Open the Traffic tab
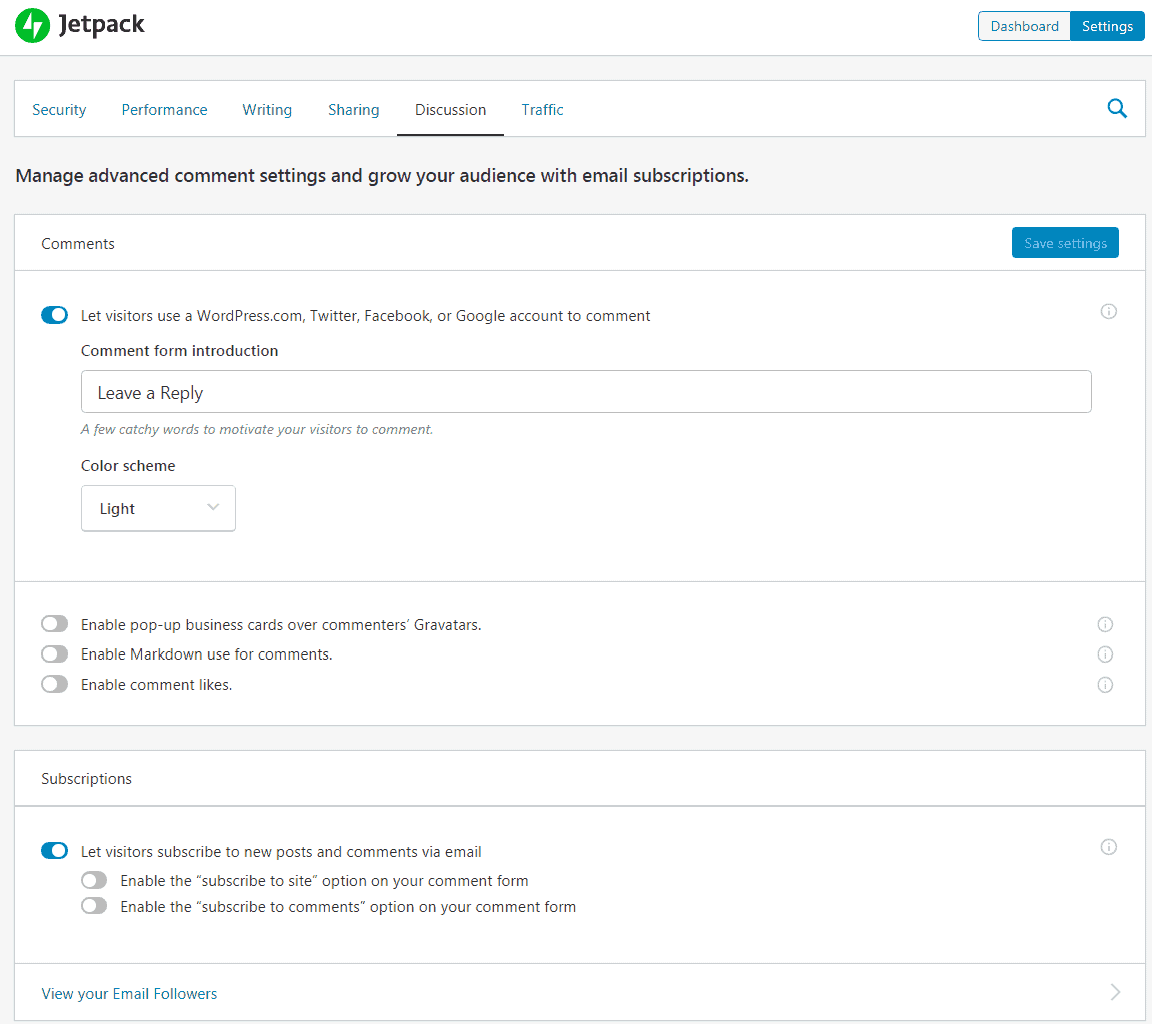The height and width of the screenshot is (1025, 1153). [x=542, y=110]
